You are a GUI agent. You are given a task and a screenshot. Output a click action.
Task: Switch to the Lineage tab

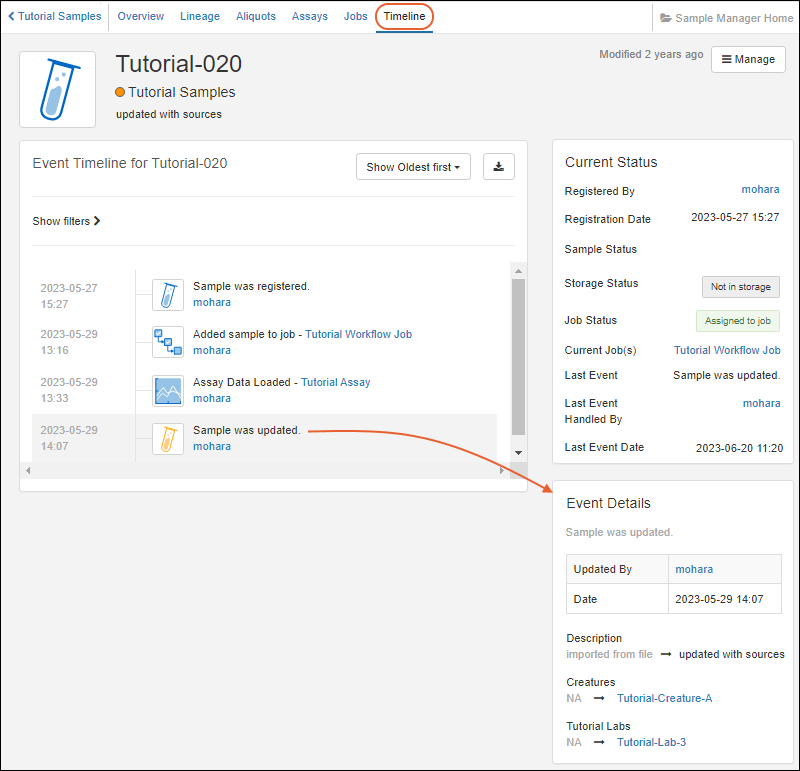[x=200, y=17]
